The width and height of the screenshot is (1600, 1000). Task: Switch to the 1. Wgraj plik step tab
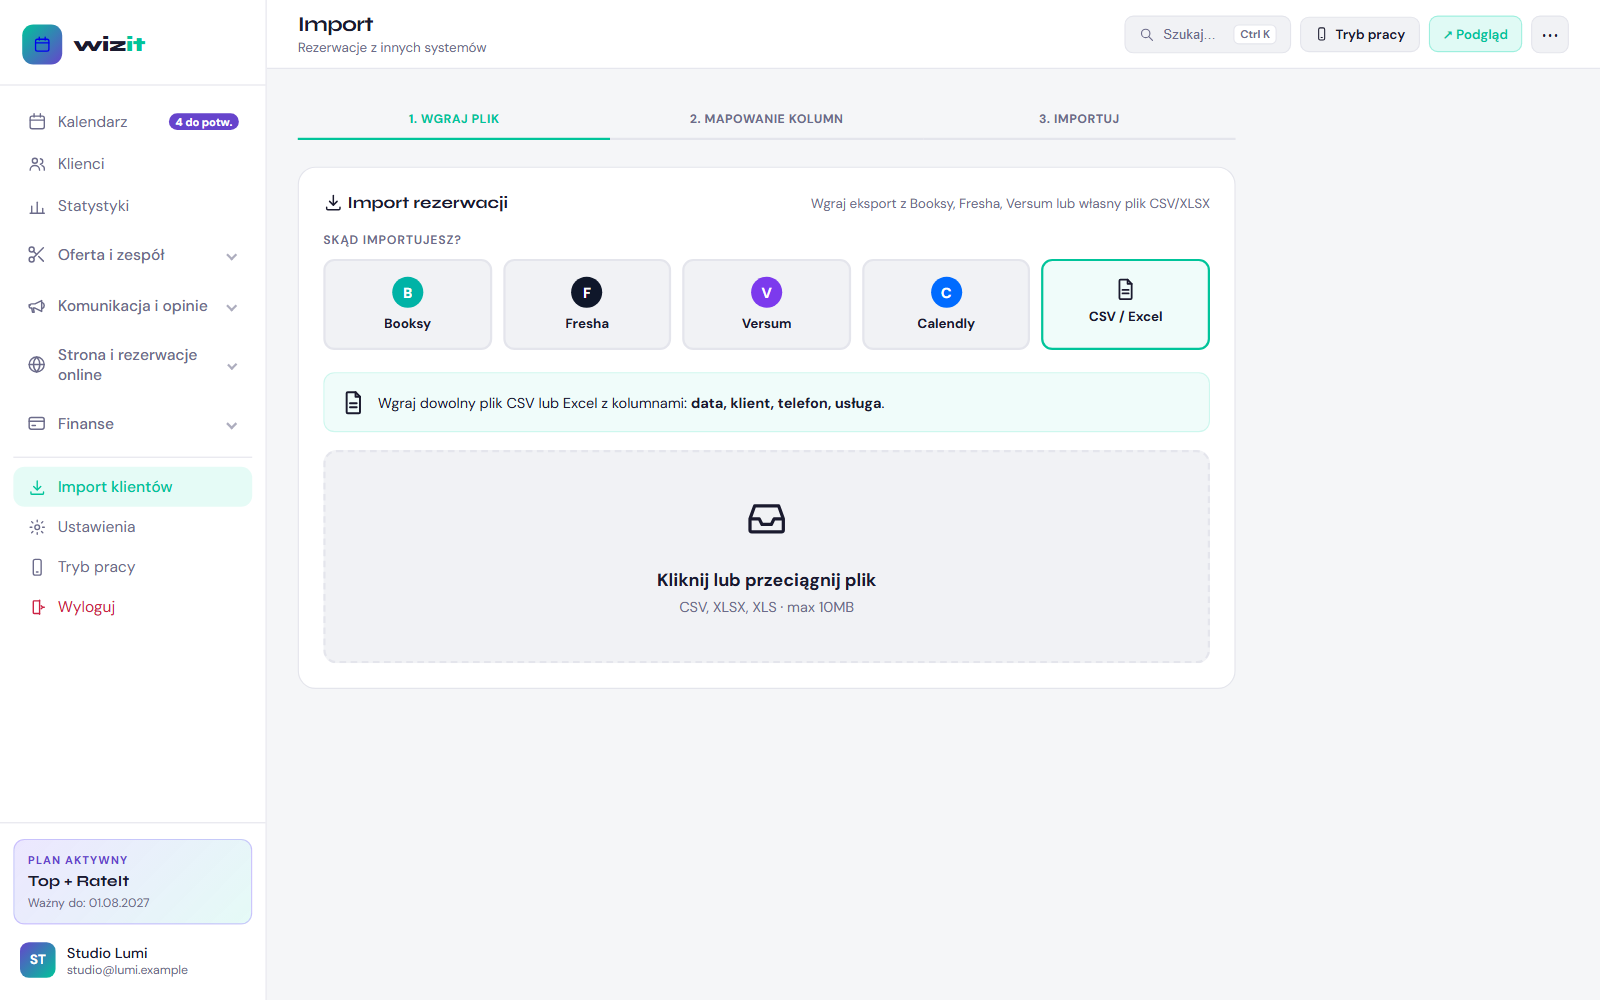pos(454,119)
